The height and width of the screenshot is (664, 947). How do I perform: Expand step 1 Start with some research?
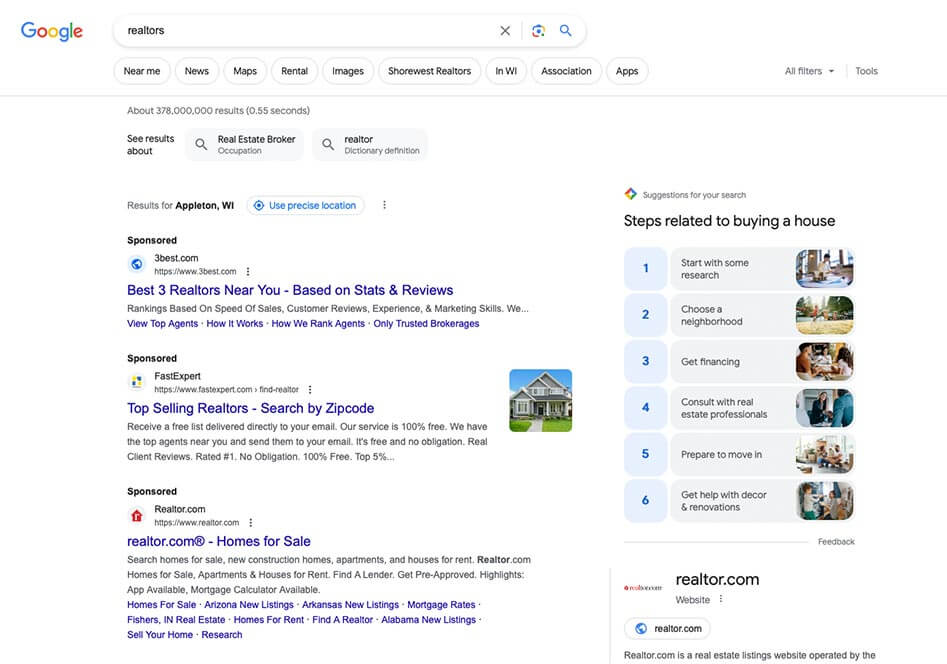(739, 269)
